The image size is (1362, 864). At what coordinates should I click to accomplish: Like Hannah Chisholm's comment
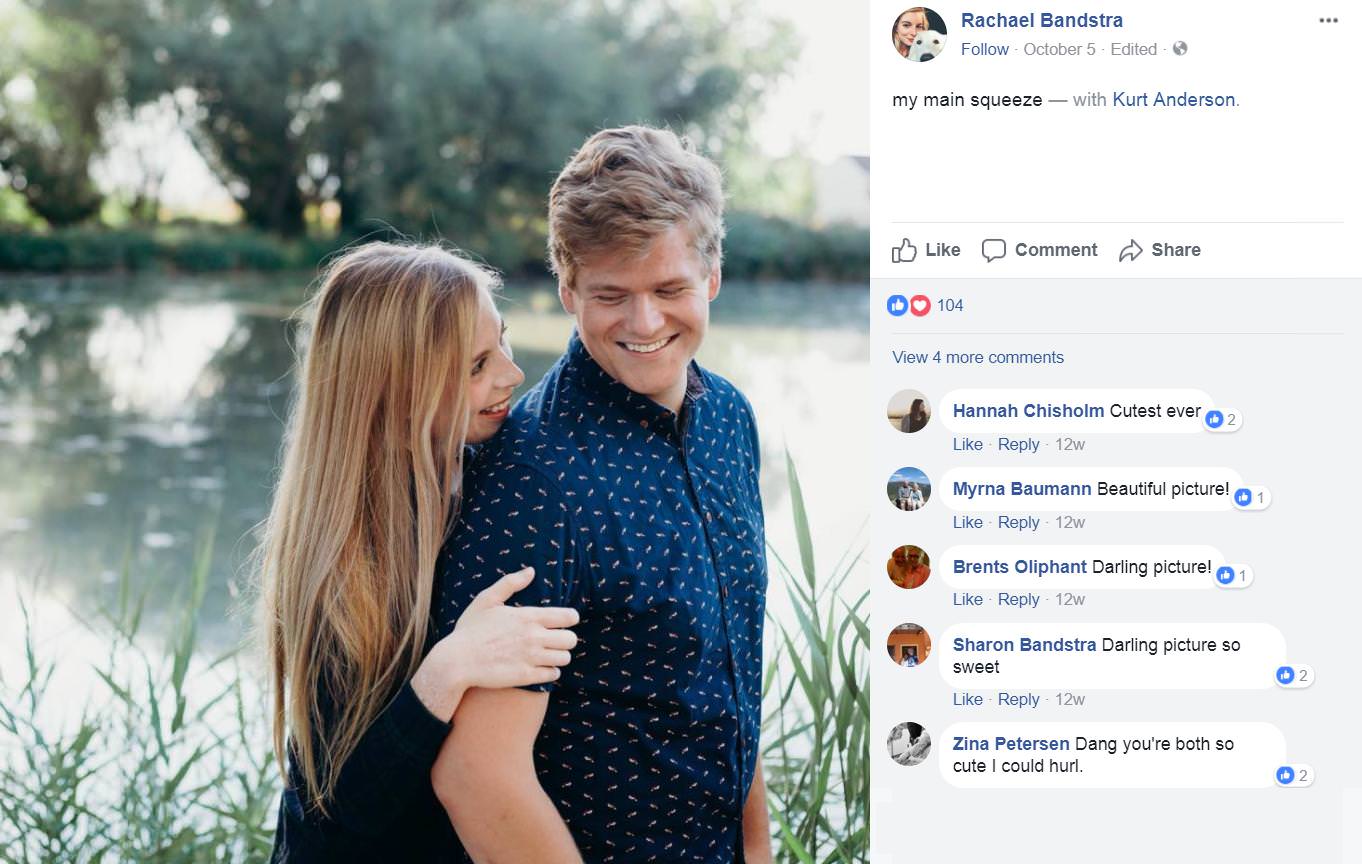pos(968,444)
